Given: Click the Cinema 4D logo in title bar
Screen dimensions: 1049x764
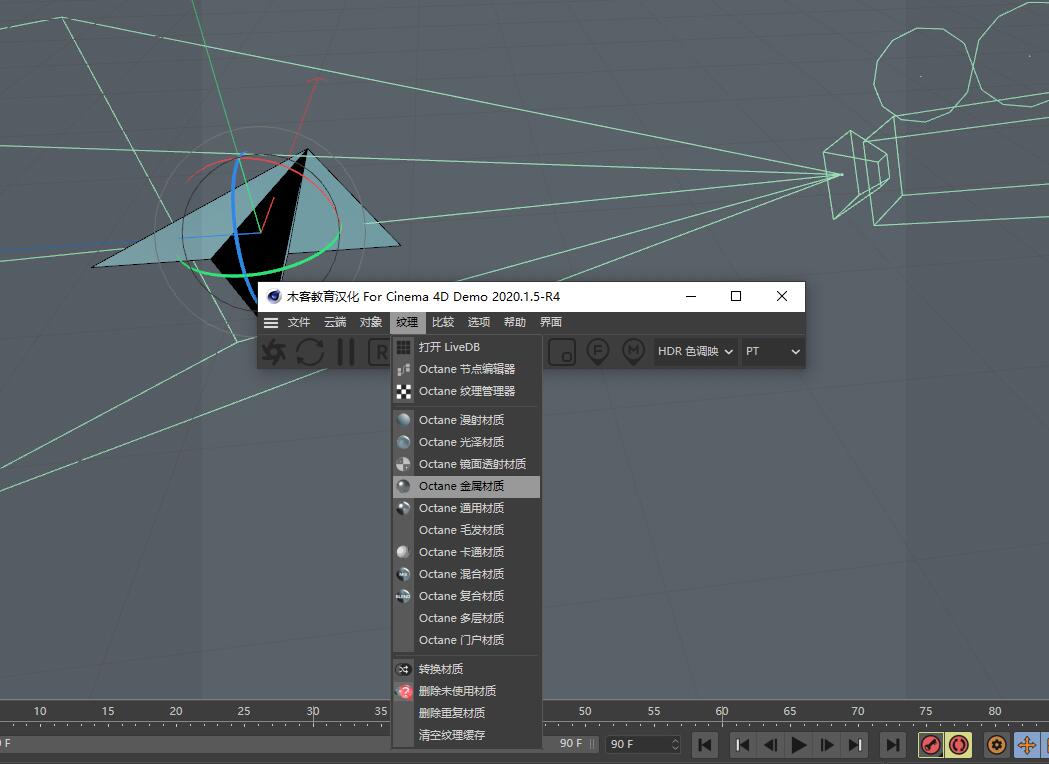Looking at the screenshot, I should pyautogui.click(x=274, y=297).
